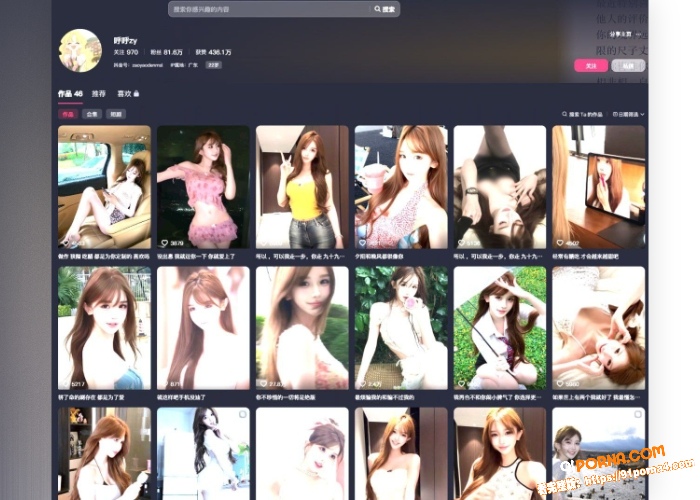Open private message with 私信 button
The height and width of the screenshot is (500, 700).
(628, 66)
